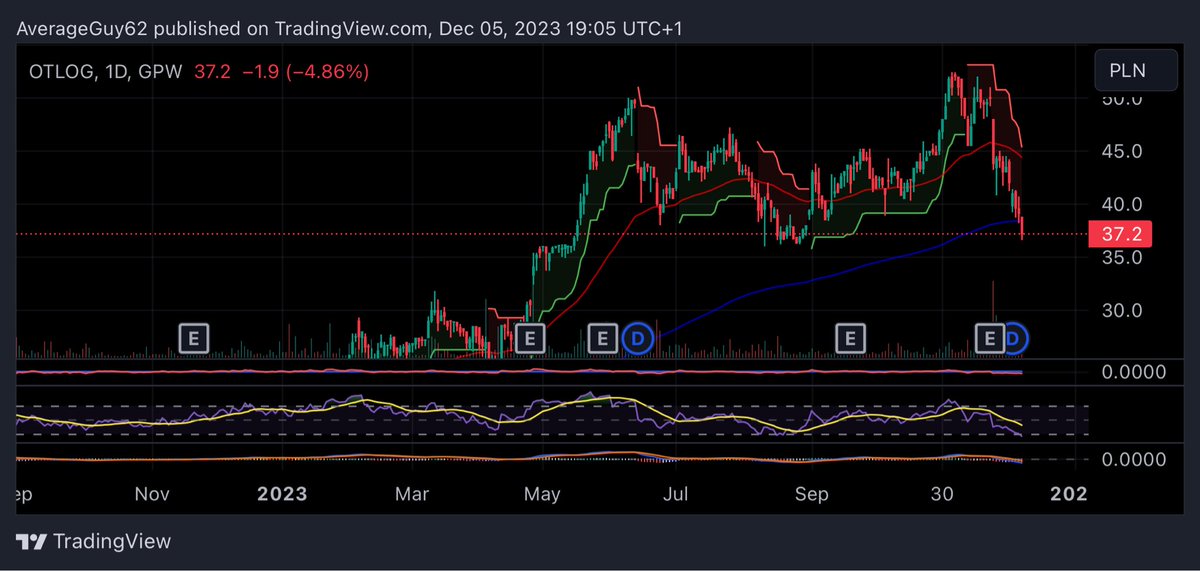The height and width of the screenshot is (571, 1200).
Task: Click the E marker at the chart's right end
Action: tap(991, 338)
